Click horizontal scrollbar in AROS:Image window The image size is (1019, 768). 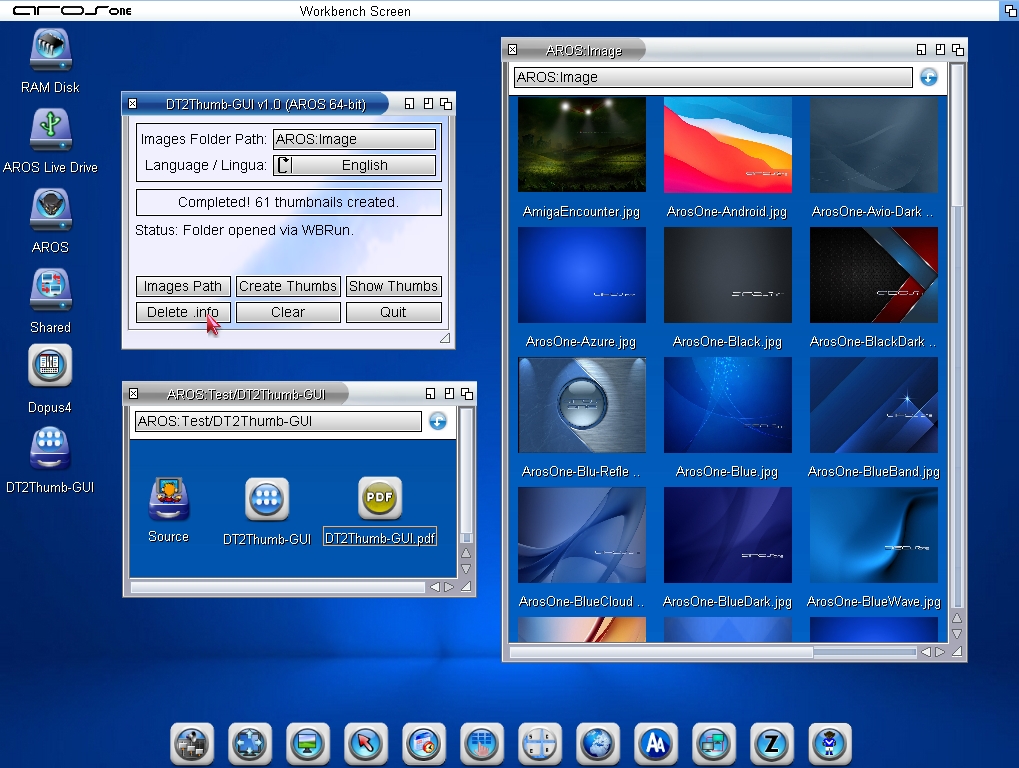(714, 652)
